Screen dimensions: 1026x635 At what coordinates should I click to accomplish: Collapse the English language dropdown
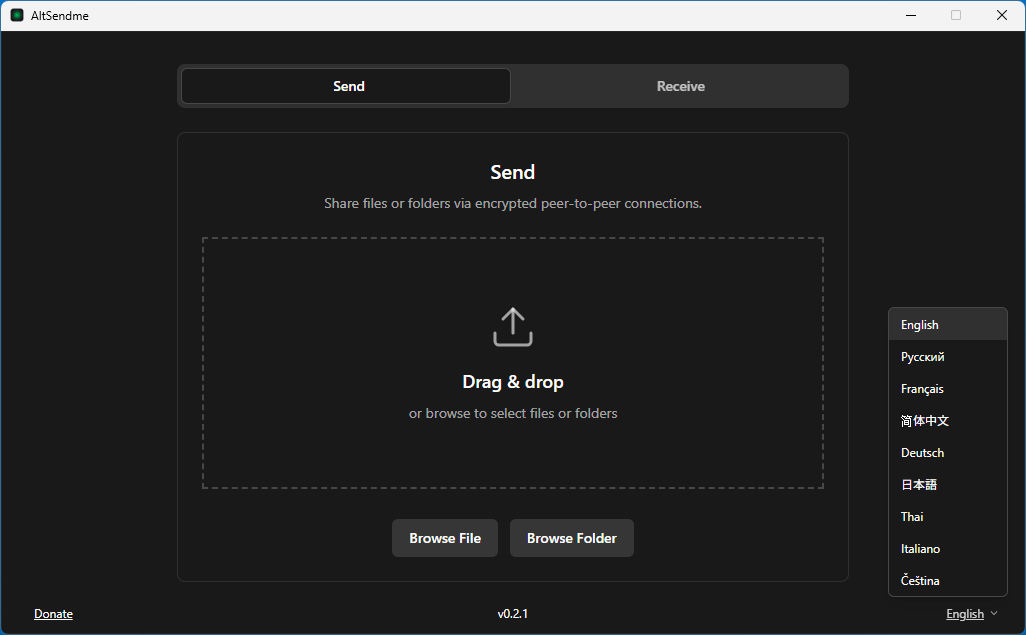(x=965, y=614)
